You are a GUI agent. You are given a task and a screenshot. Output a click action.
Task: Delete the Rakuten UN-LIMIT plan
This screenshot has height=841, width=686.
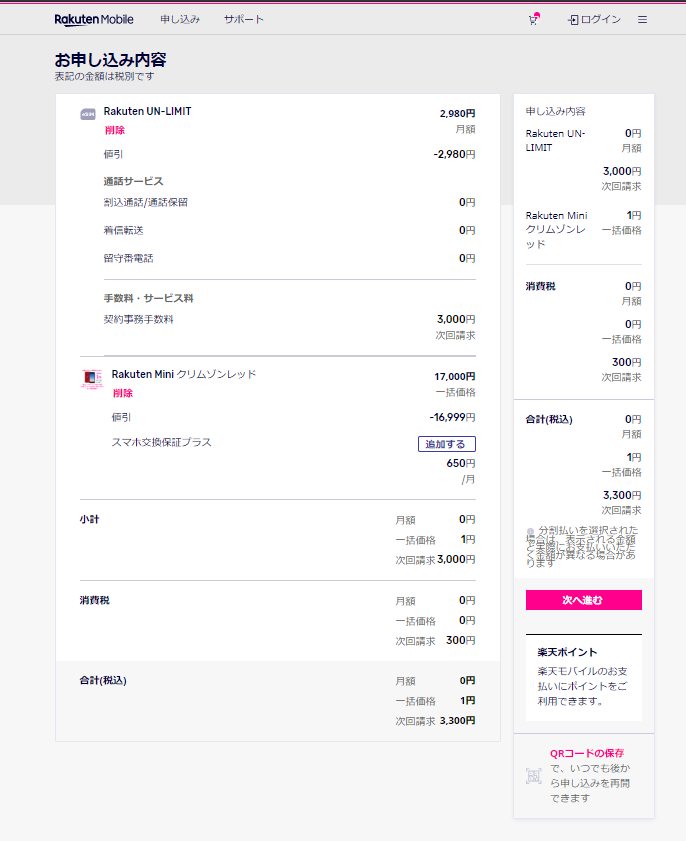115,130
